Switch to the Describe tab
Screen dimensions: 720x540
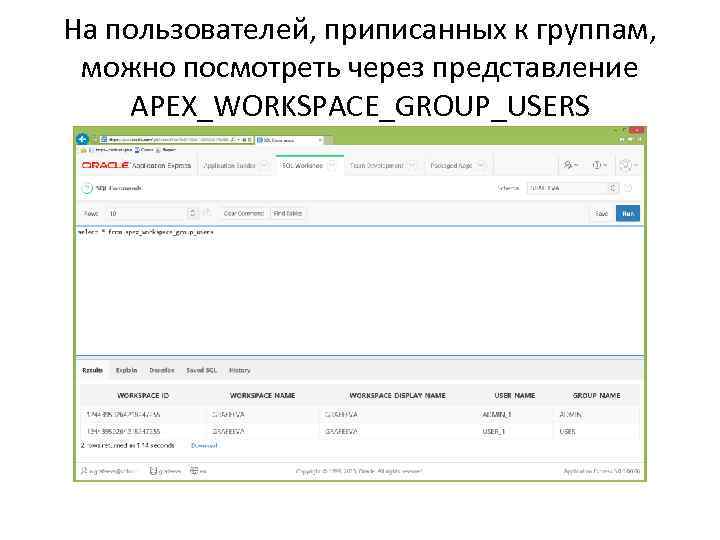pyautogui.click(x=162, y=370)
